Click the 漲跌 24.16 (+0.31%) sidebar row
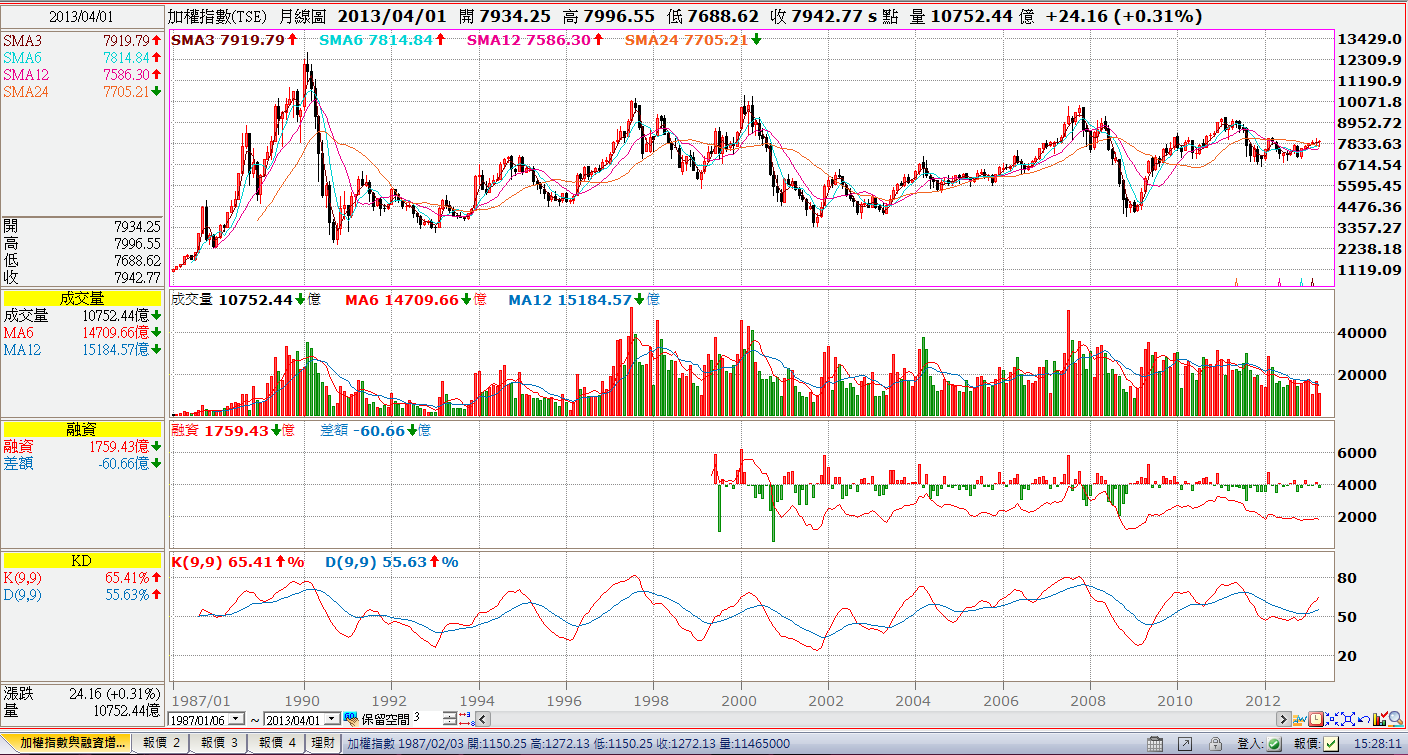The image size is (1408, 755). [82, 693]
